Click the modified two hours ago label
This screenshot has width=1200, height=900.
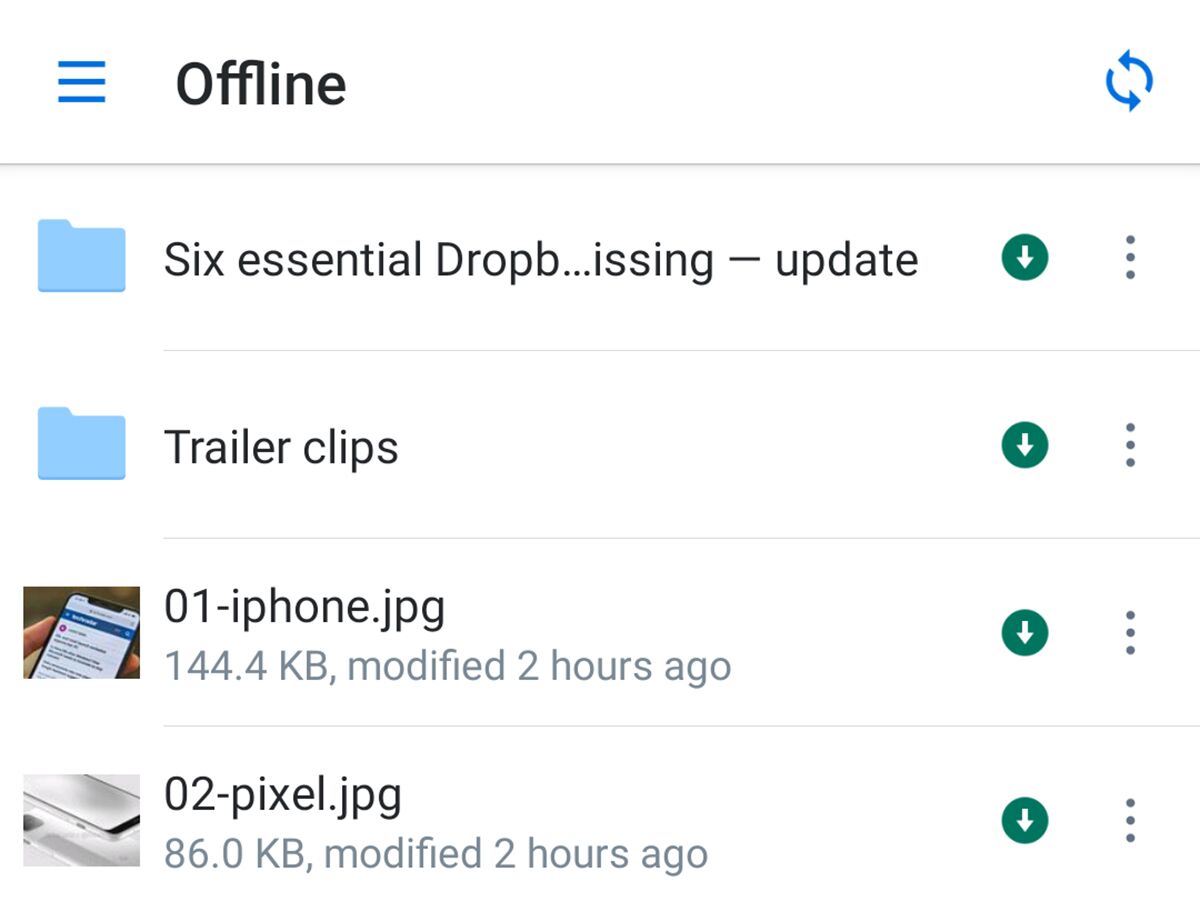click(x=447, y=666)
